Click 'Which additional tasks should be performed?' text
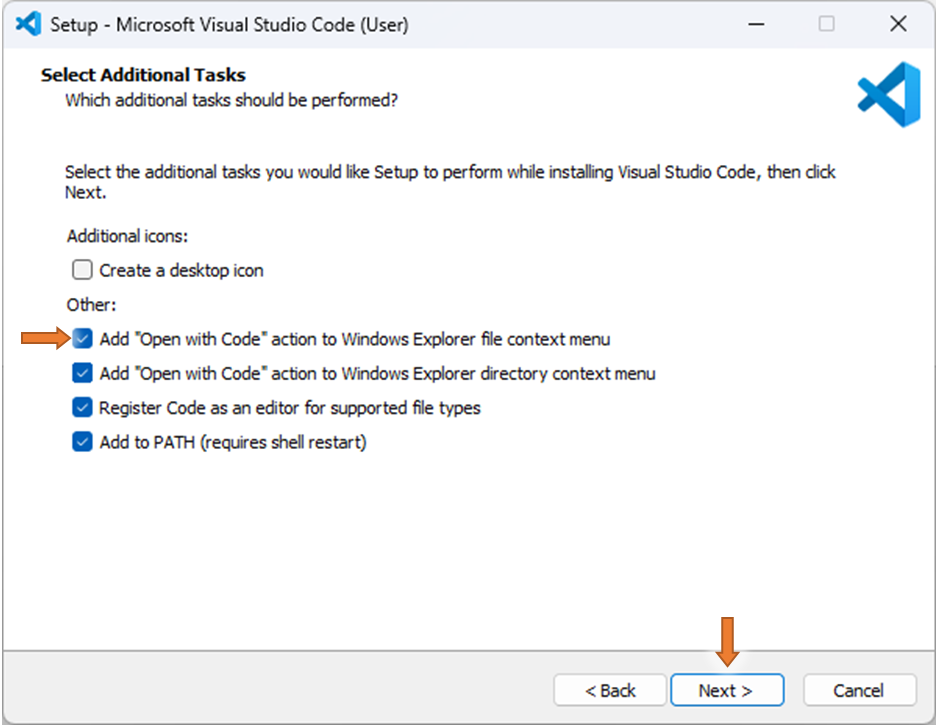 (x=232, y=100)
